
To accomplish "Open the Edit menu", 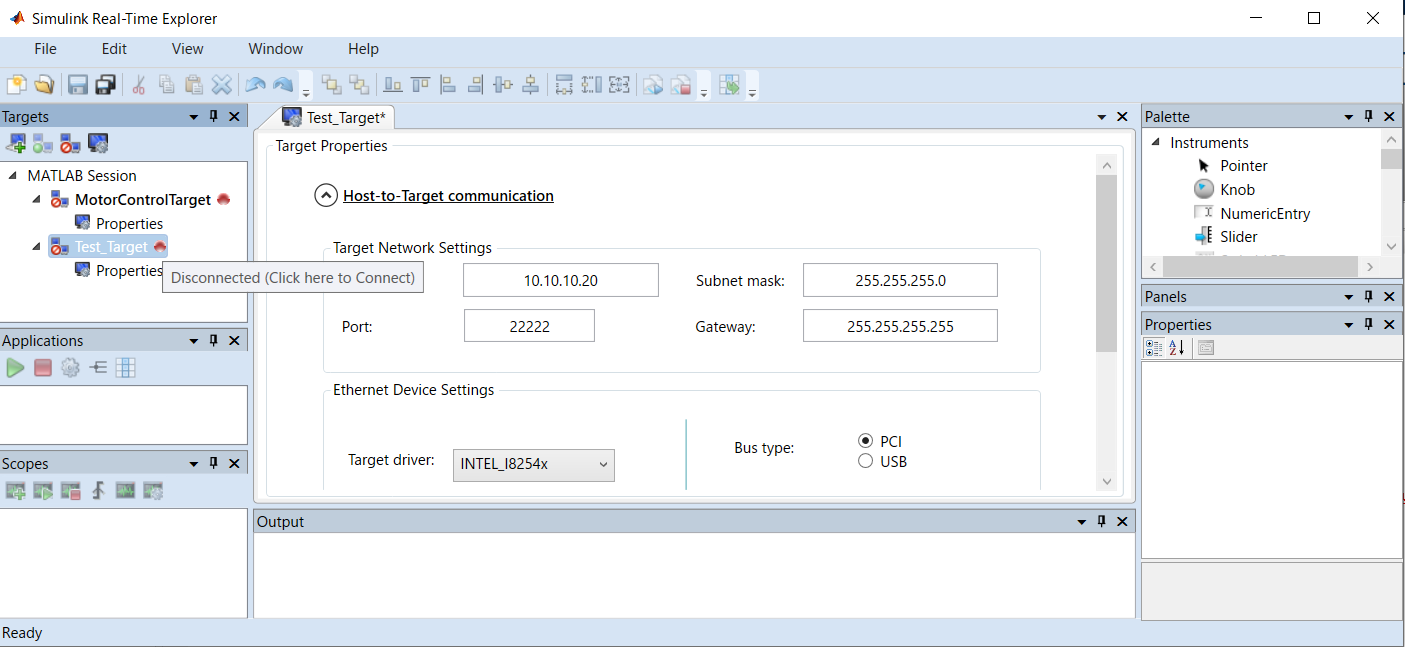I will [114, 49].
